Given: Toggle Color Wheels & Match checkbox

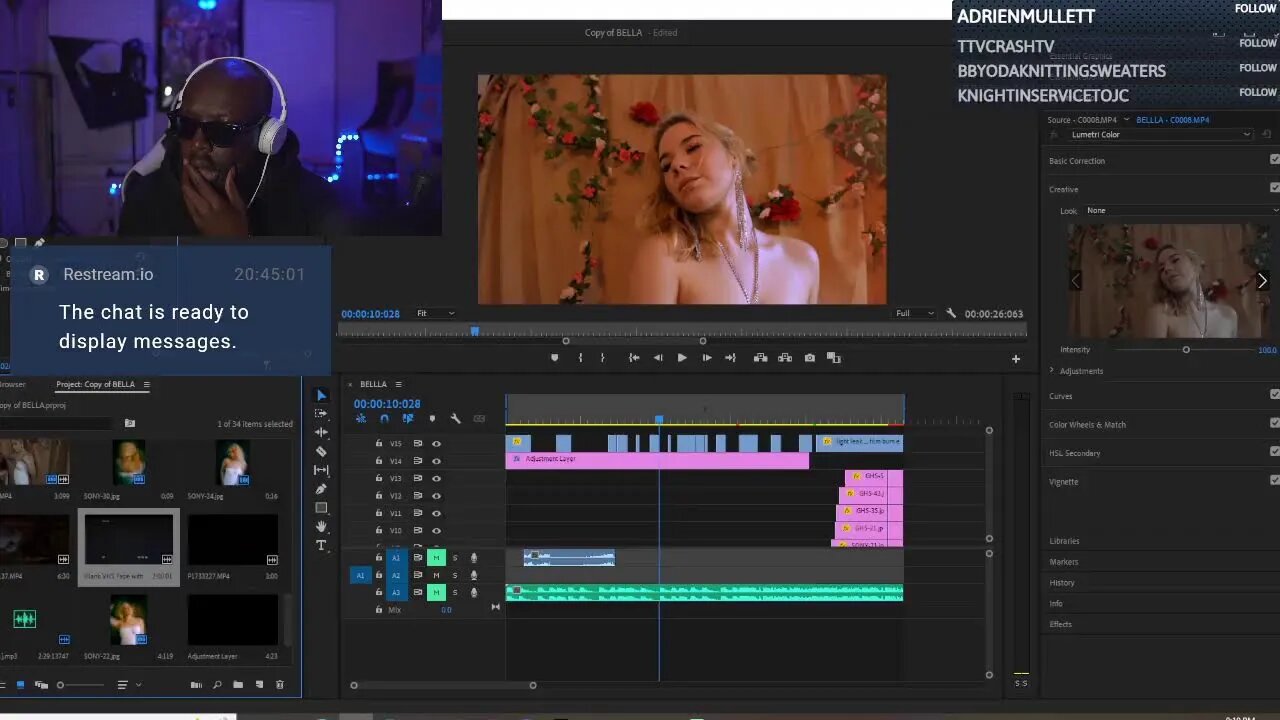Looking at the screenshot, I should pos(1274,423).
